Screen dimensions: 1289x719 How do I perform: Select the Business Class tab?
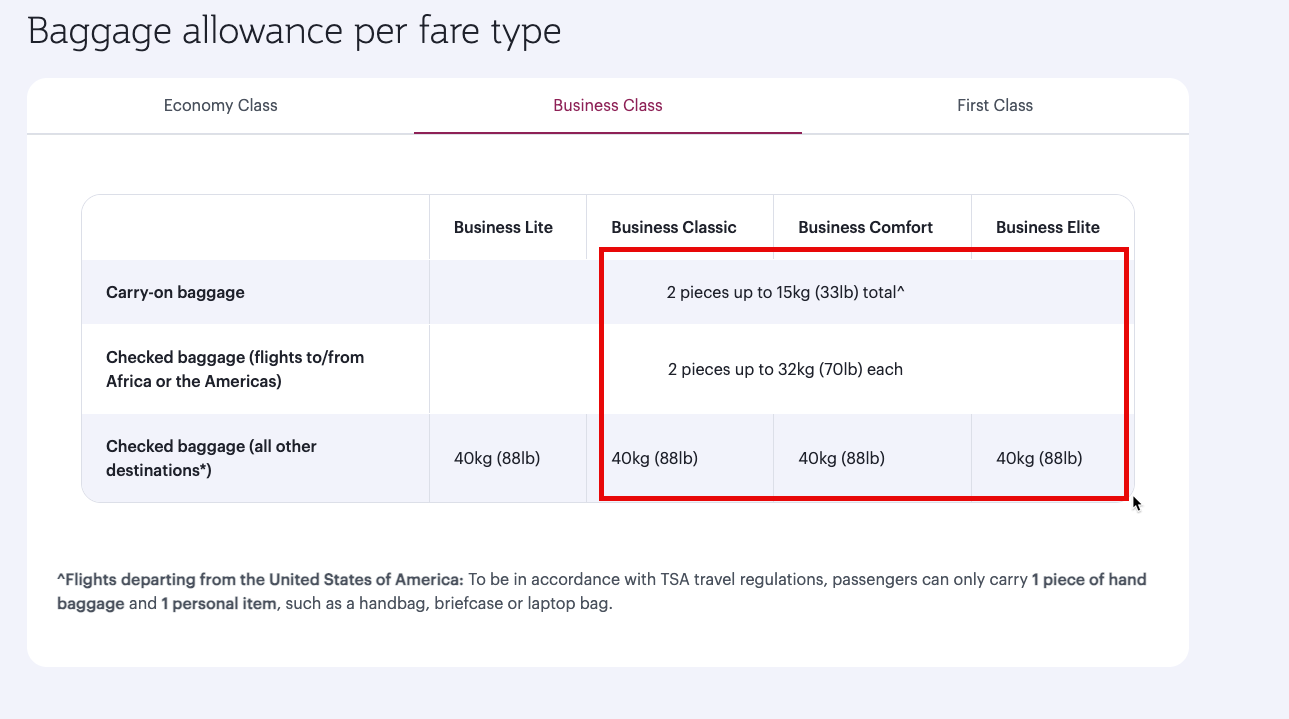tap(608, 105)
